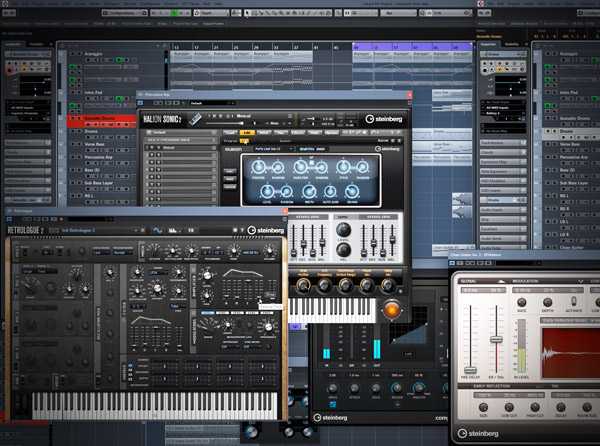The height and width of the screenshot is (446, 600).
Task: Click the Low Cut knob in REVerence
Action: 509,407
